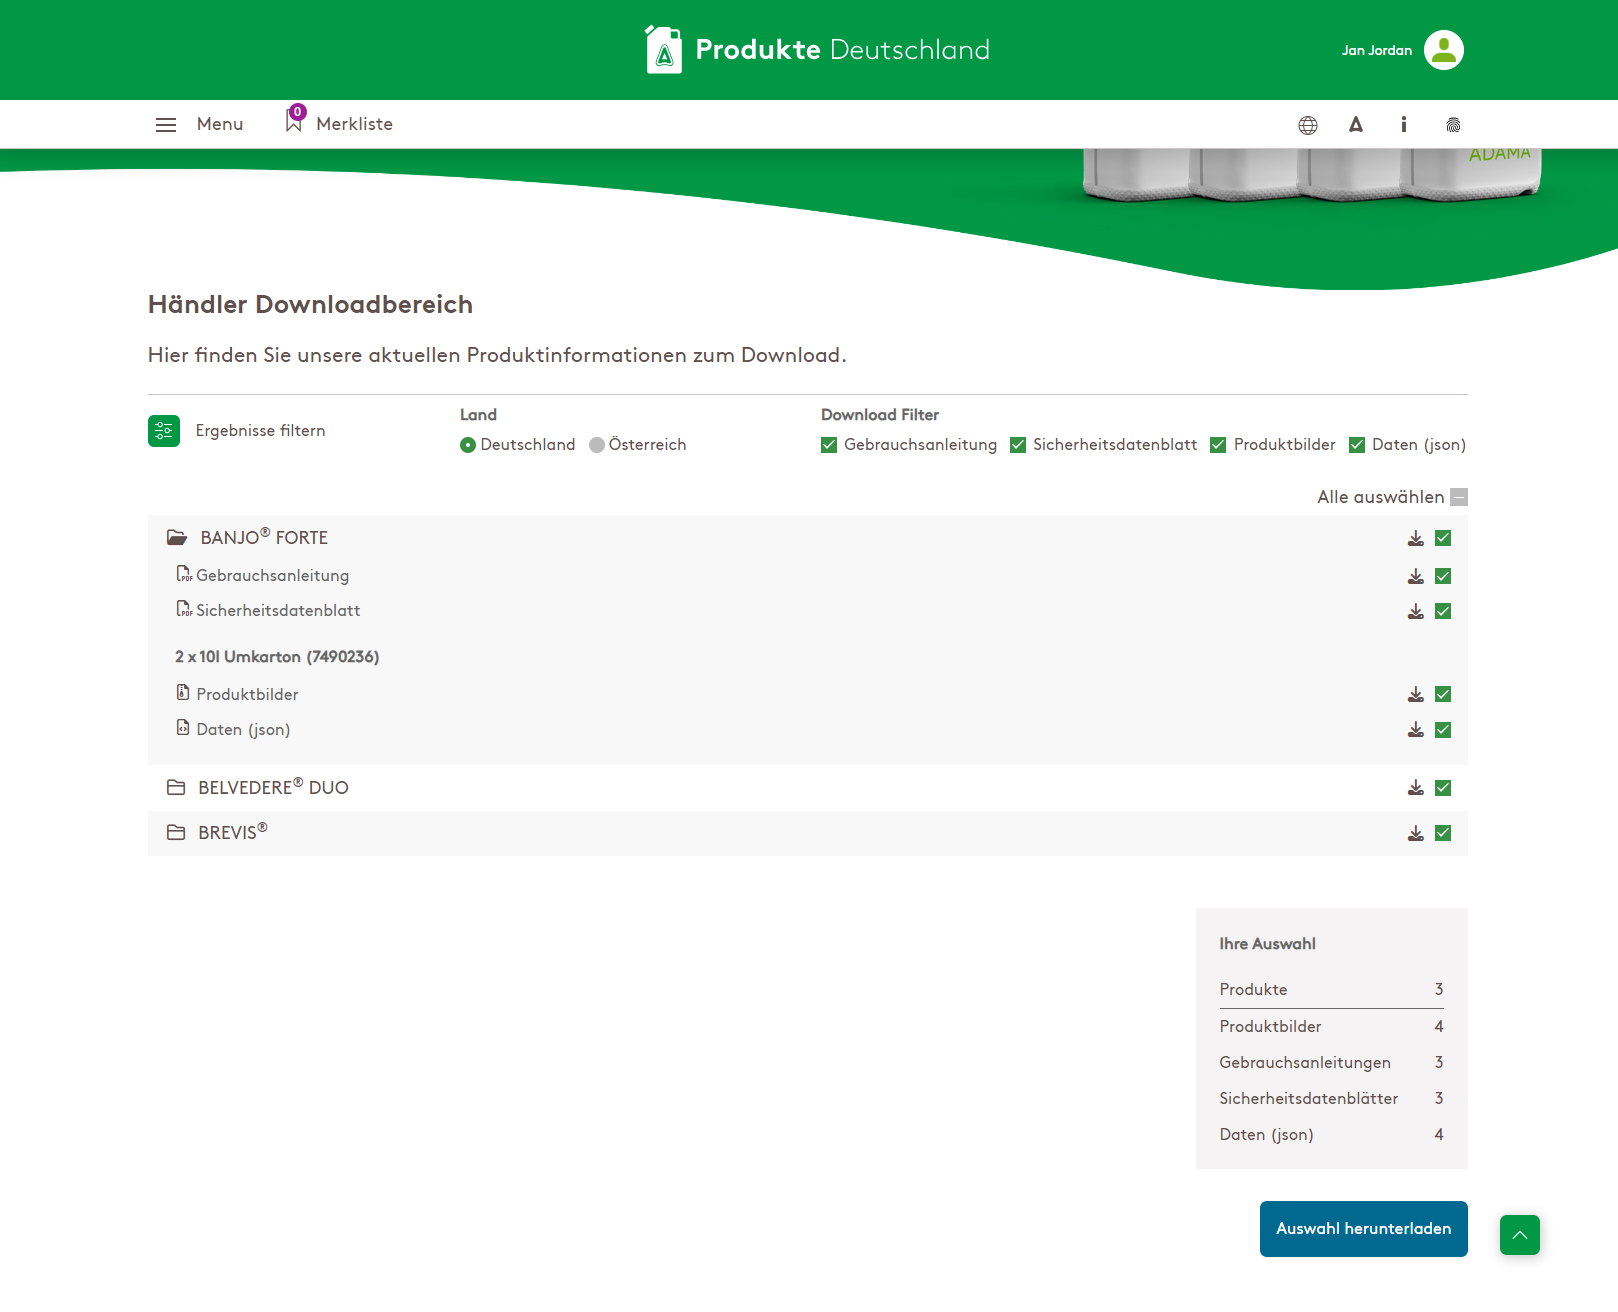Click the PDF icon beside Sicherheitsdatenblatt row
The height and width of the screenshot is (1312, 1618).
(x=184, y=609)
